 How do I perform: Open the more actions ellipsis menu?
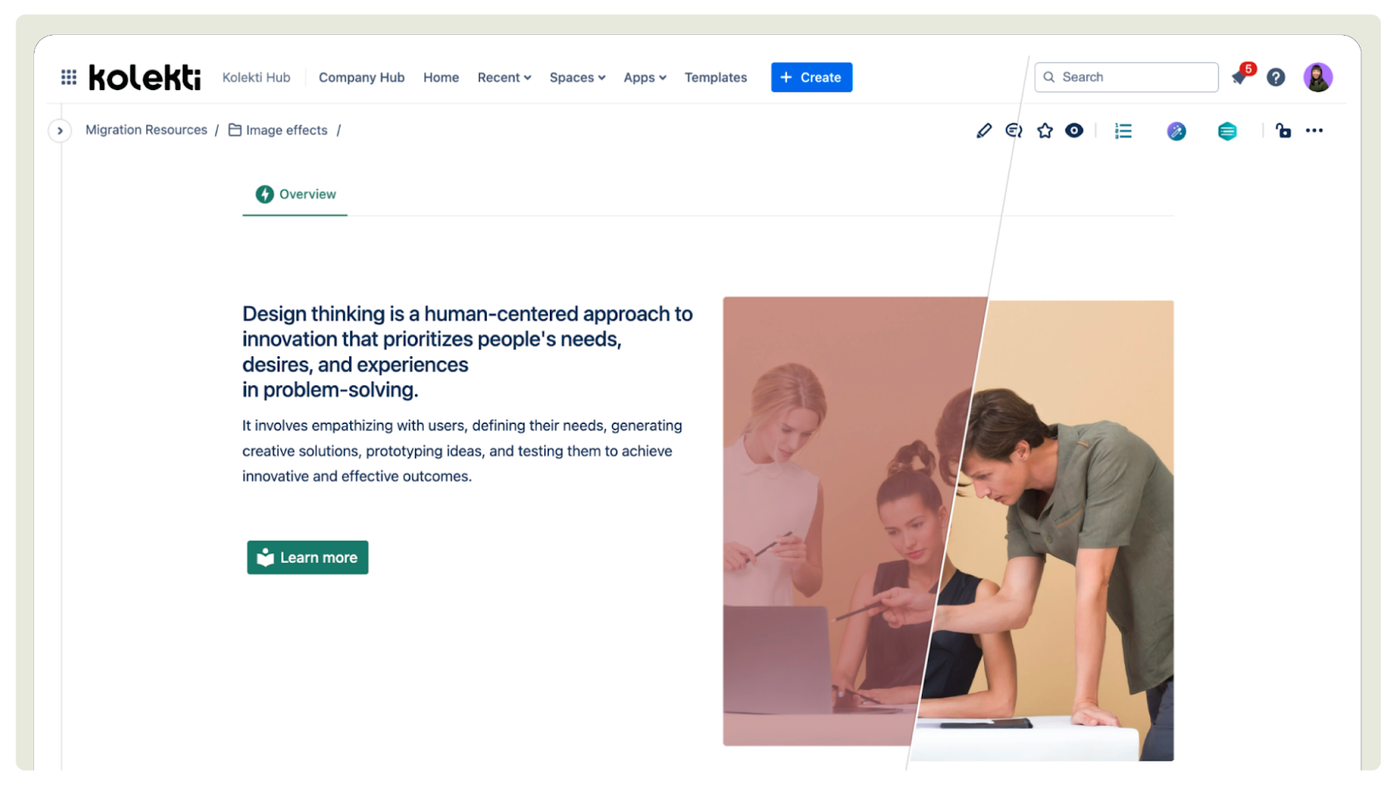(1314, 130)
